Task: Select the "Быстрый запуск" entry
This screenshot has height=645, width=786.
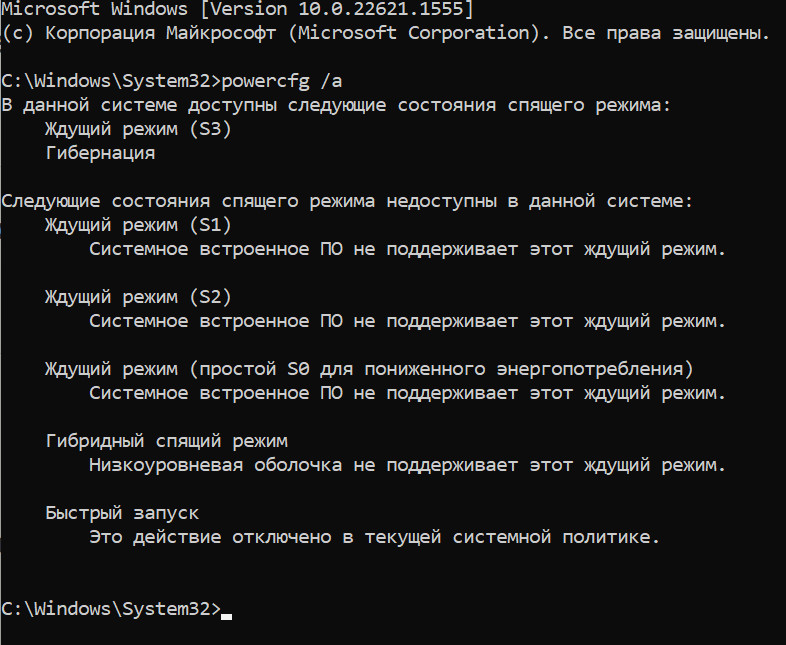Action: point(122,513)
